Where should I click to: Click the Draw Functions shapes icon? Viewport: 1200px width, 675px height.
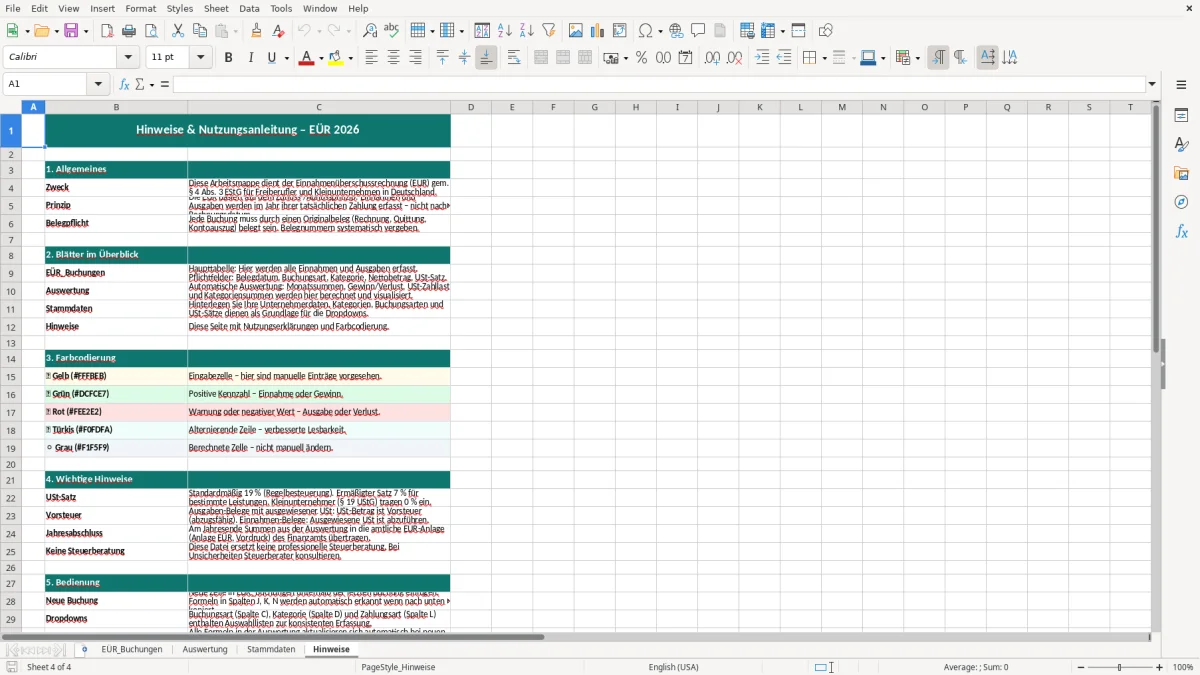[826, 31]
